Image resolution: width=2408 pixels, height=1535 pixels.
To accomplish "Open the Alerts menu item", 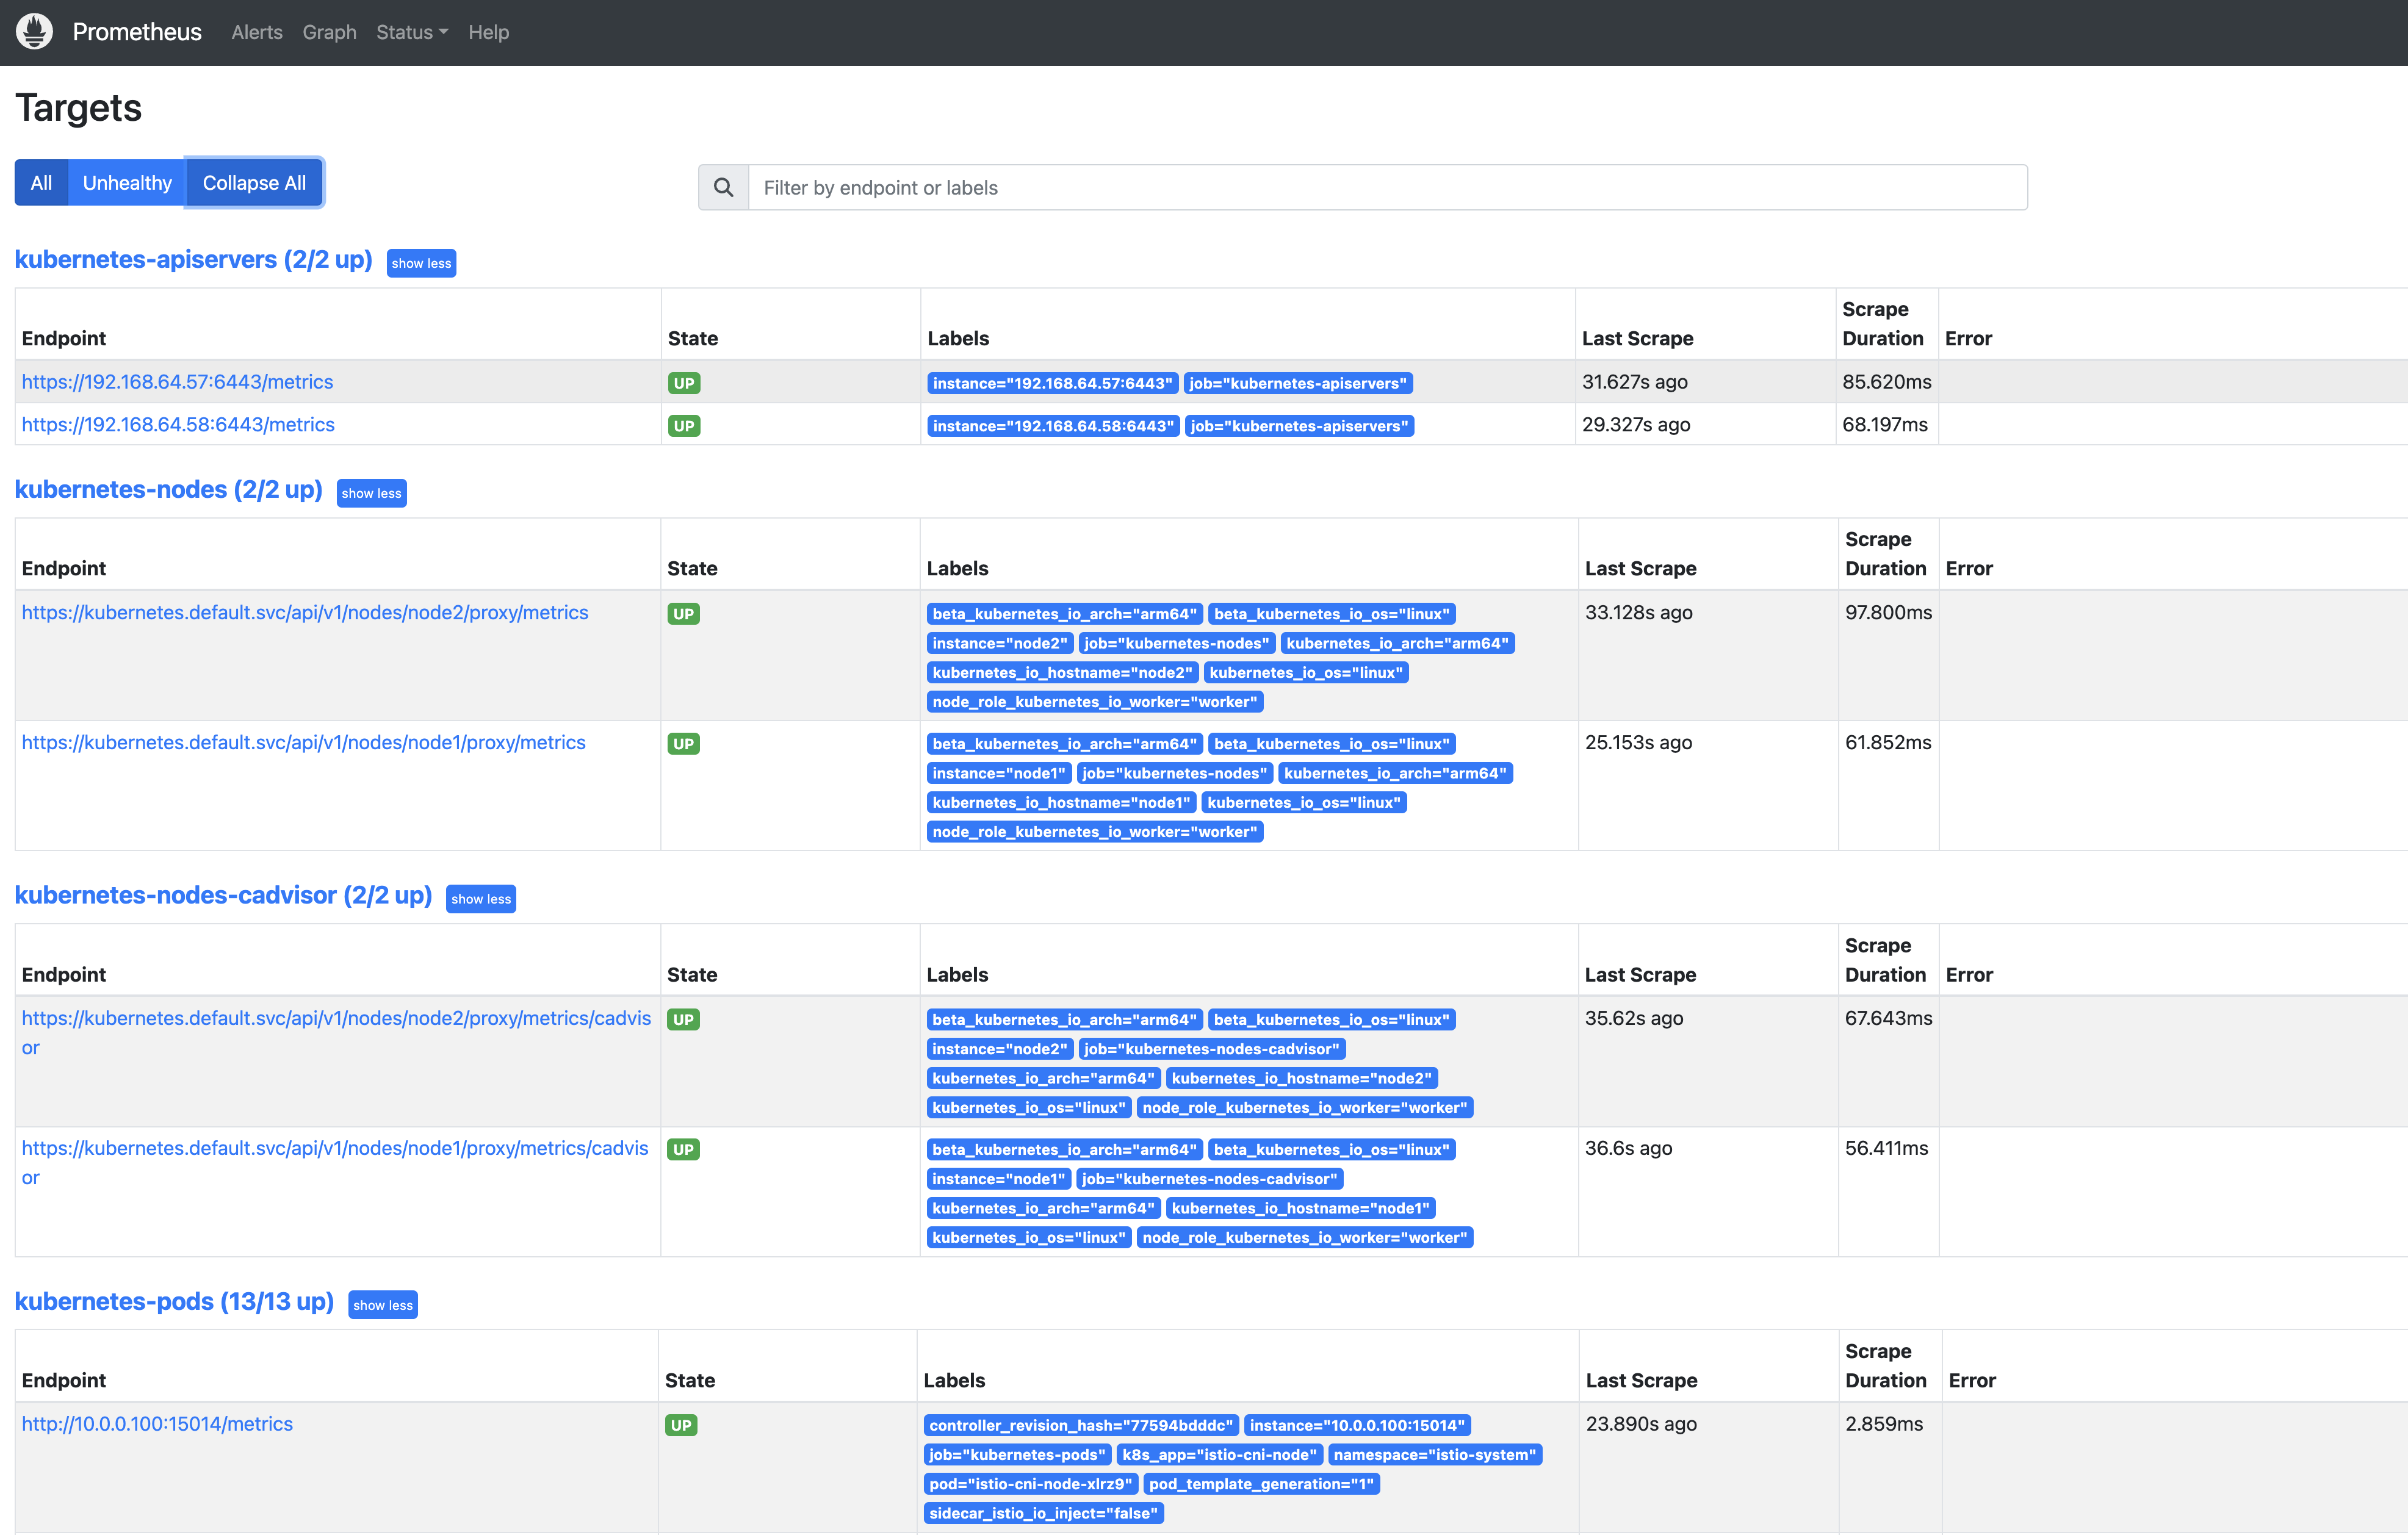I will 257,32.
